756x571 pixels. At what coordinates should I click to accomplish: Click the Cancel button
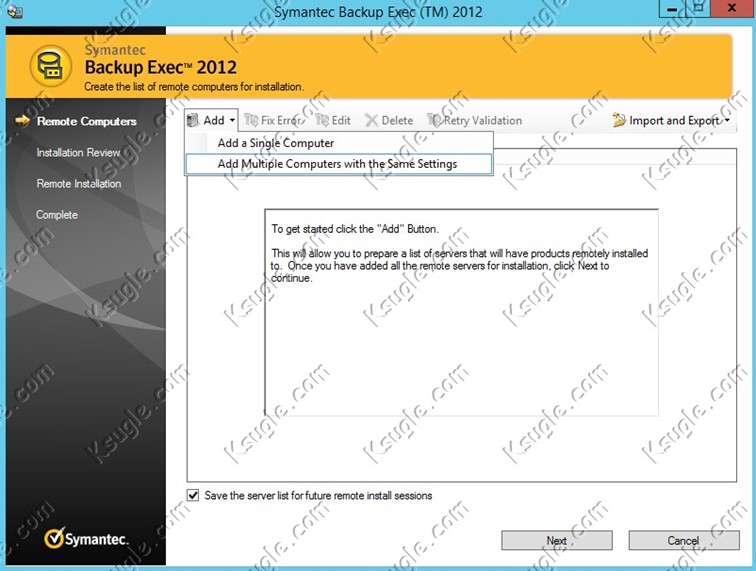click(684, 541)
